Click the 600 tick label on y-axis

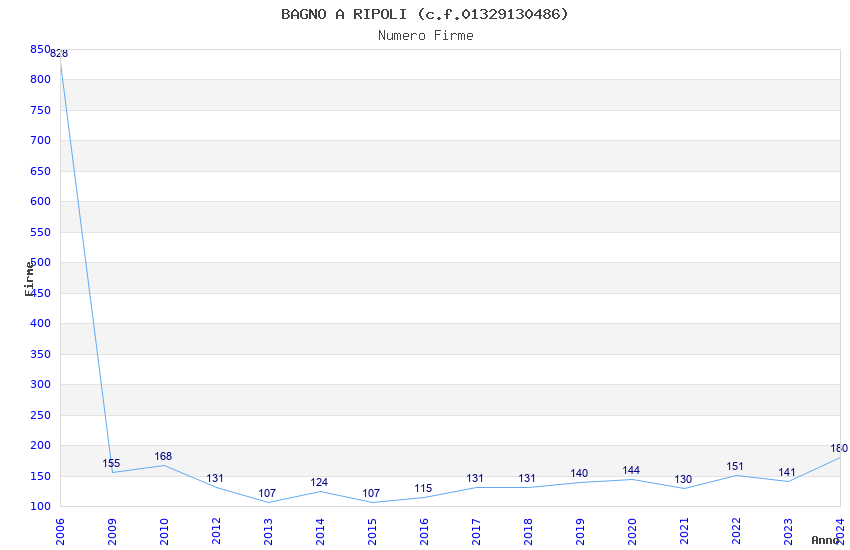[x=40, y=201]
